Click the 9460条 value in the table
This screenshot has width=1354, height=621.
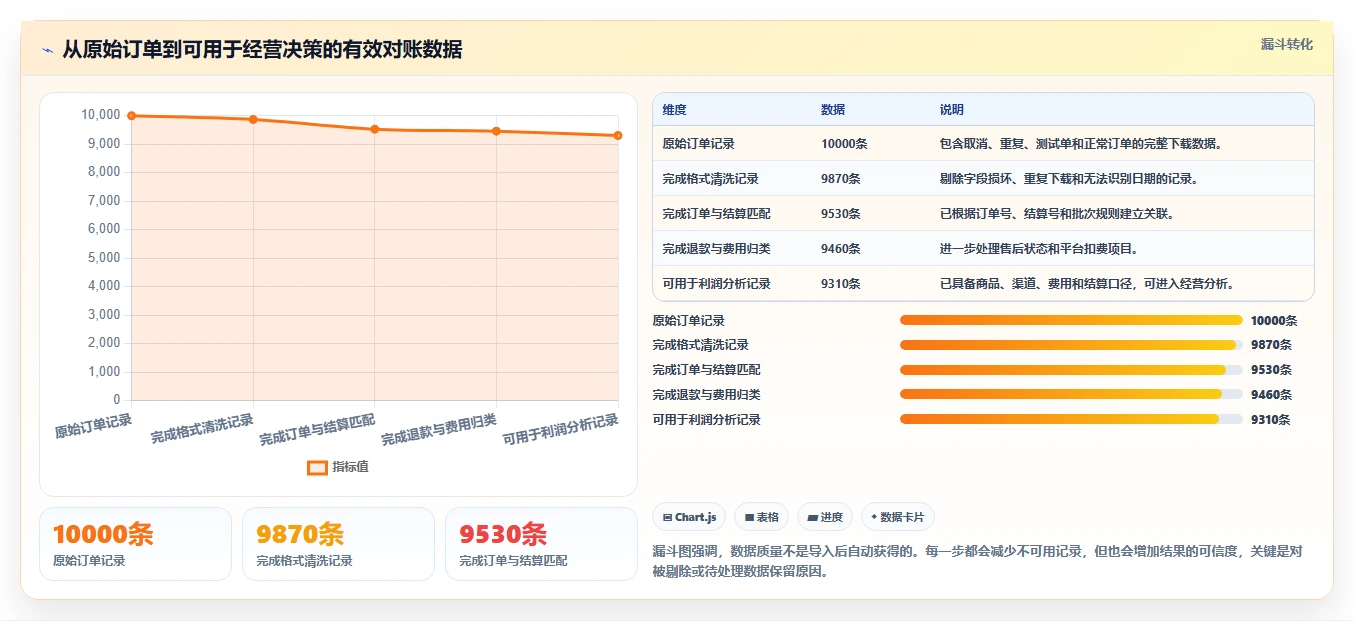(840, 249)
